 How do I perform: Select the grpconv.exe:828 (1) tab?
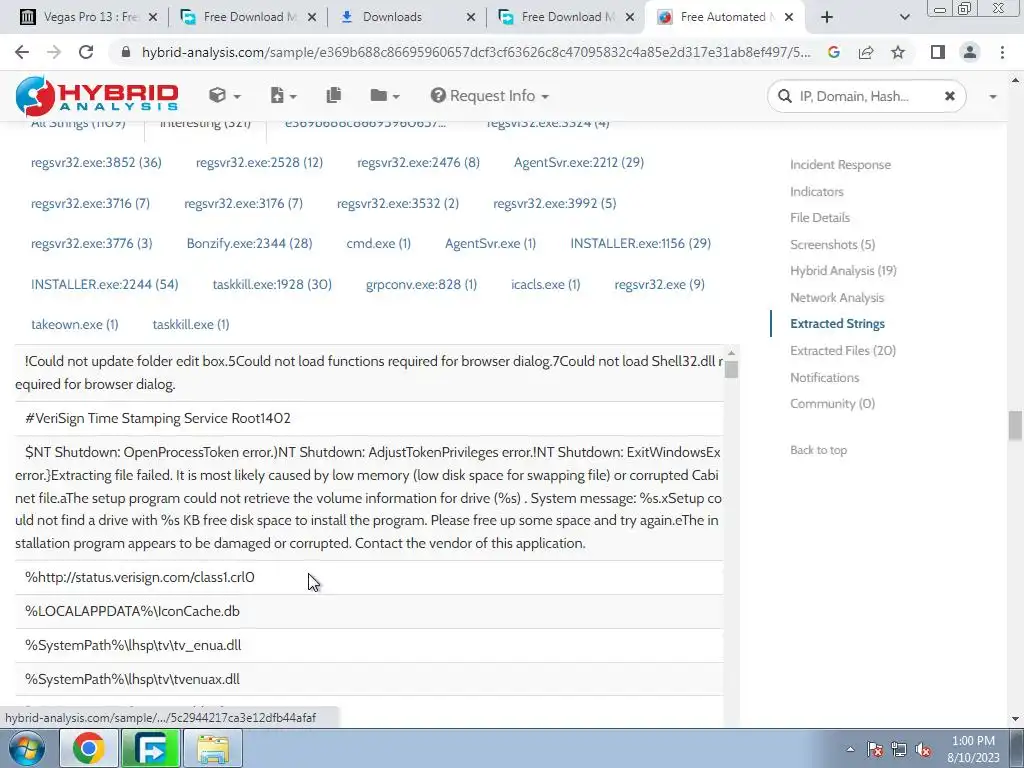coord(421,285)
